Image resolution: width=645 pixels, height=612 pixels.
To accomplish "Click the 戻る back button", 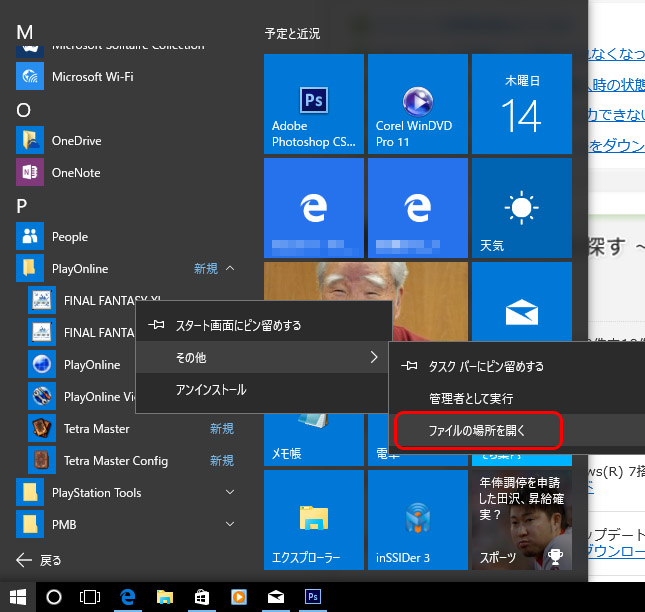I will coord(39,560).
